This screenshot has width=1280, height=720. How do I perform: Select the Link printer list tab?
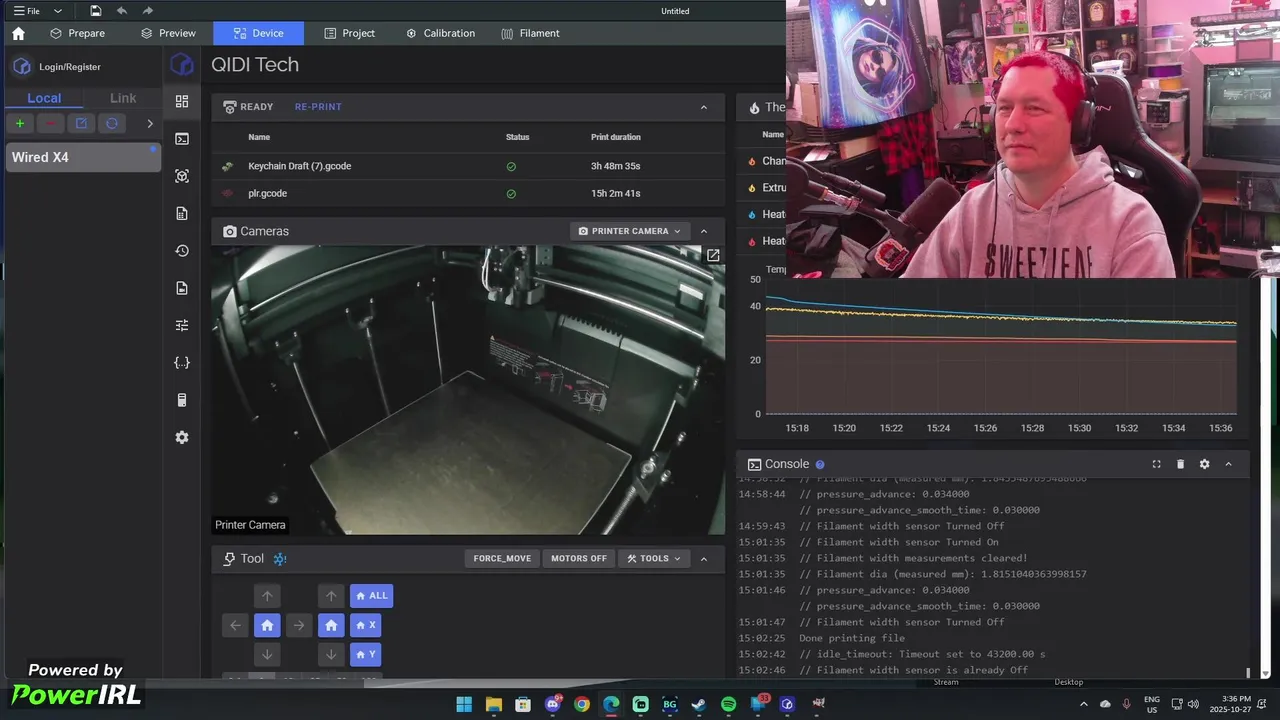[x=123, y=98]
